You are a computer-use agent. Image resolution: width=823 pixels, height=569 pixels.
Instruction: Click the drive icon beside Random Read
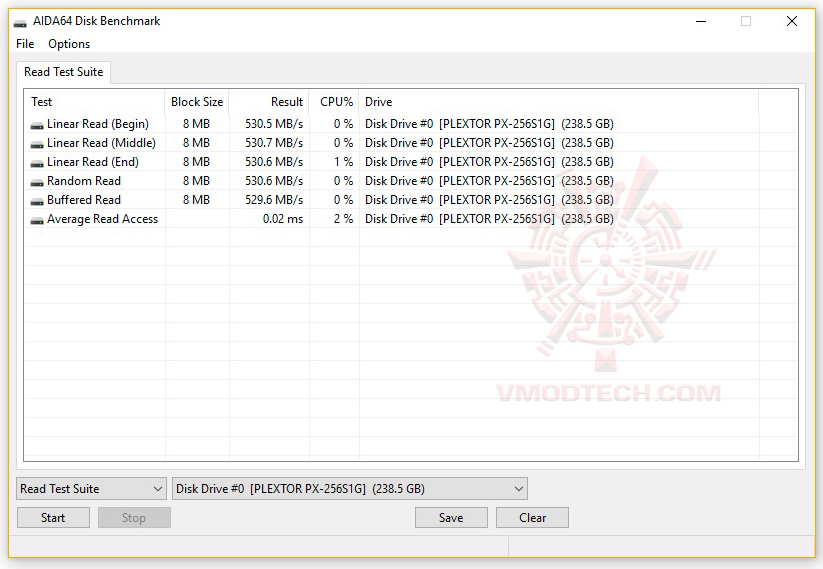pos(37,182)
